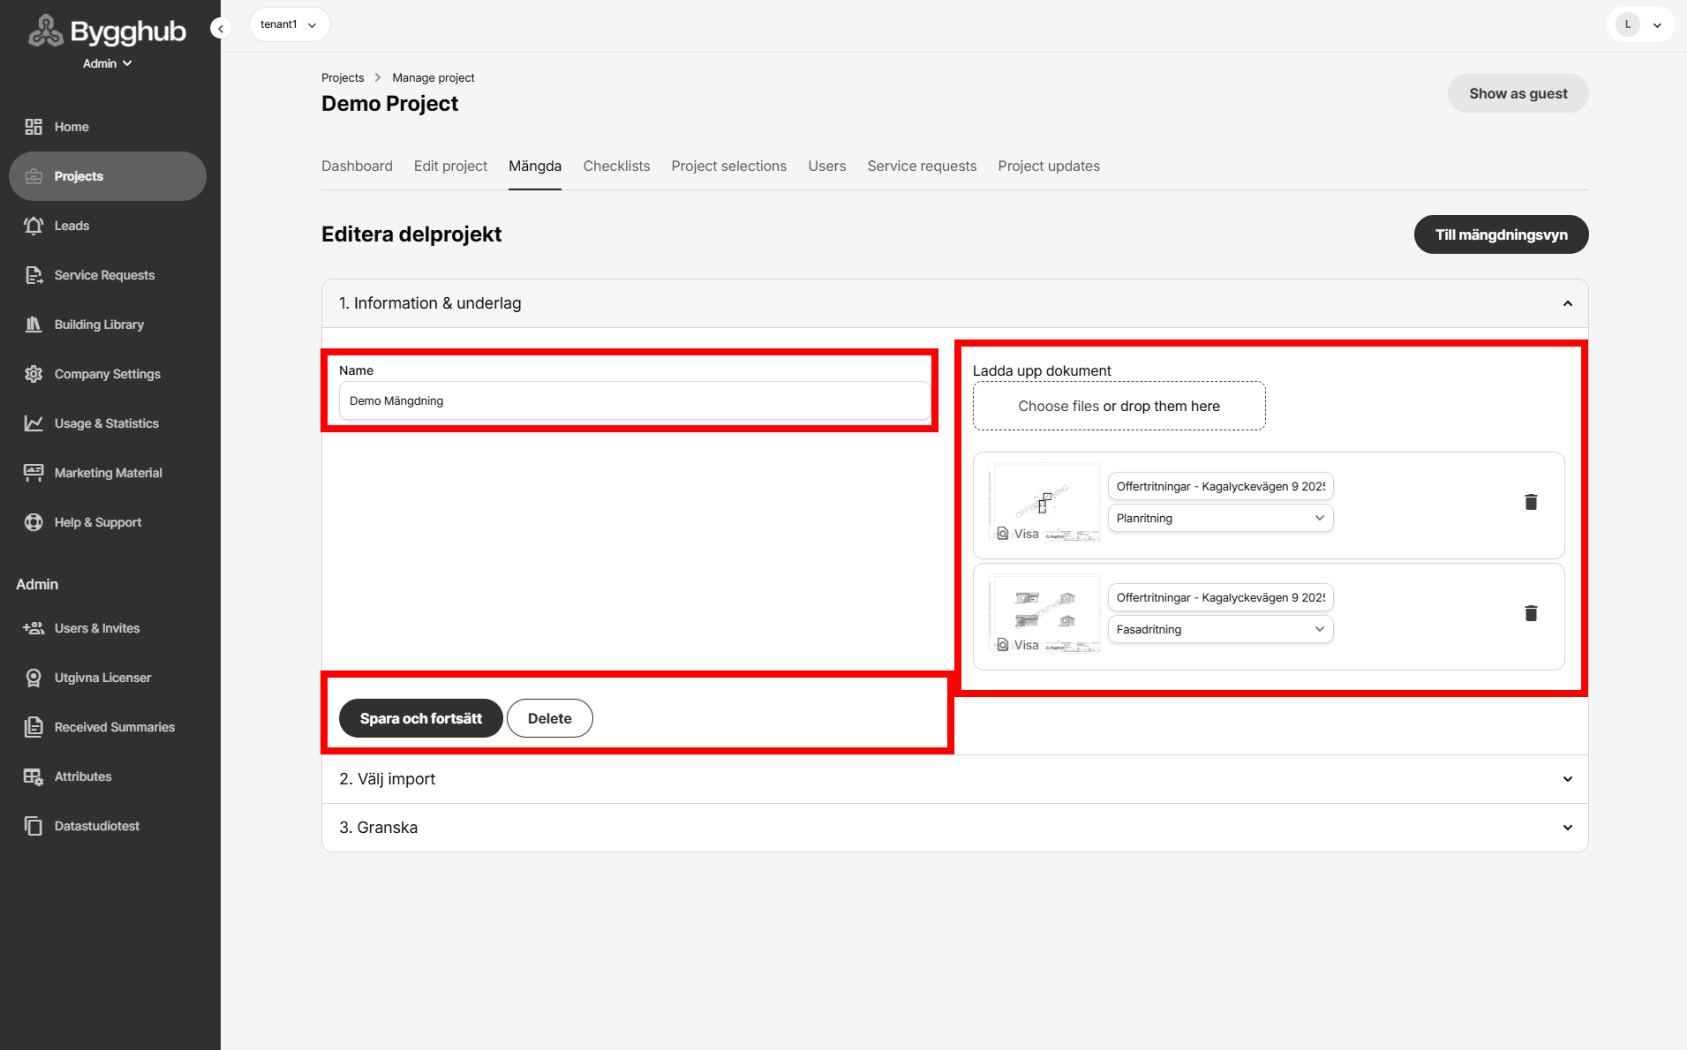Switch to the Checklists tab
Viewport: 1687px width, 1050px height.
coord(616,166)
